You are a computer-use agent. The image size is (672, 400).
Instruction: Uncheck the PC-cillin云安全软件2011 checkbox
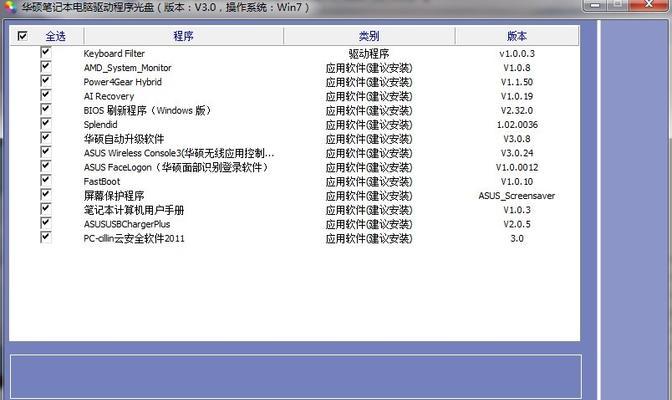(x=46, y=237)
